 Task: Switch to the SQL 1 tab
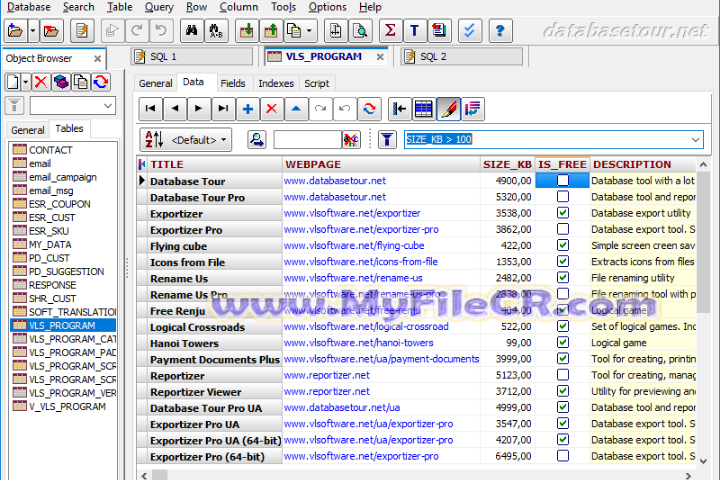[x=193, y=56]
